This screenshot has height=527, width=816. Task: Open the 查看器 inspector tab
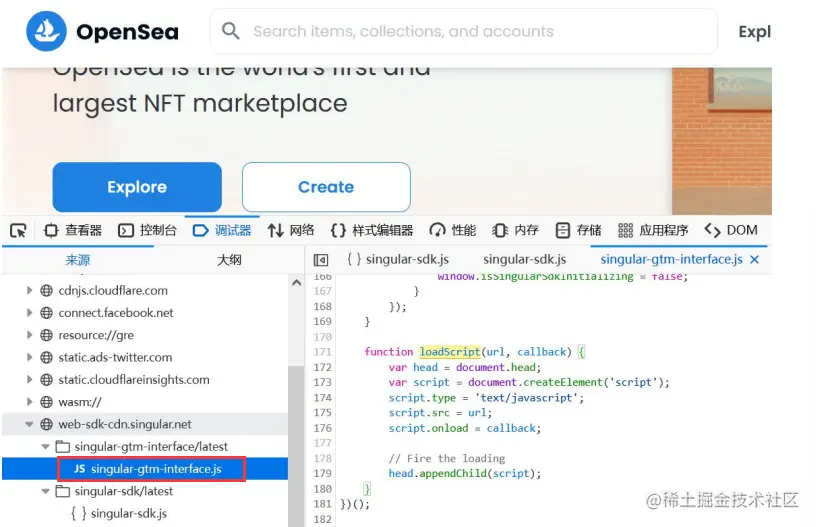click(73, 230)
